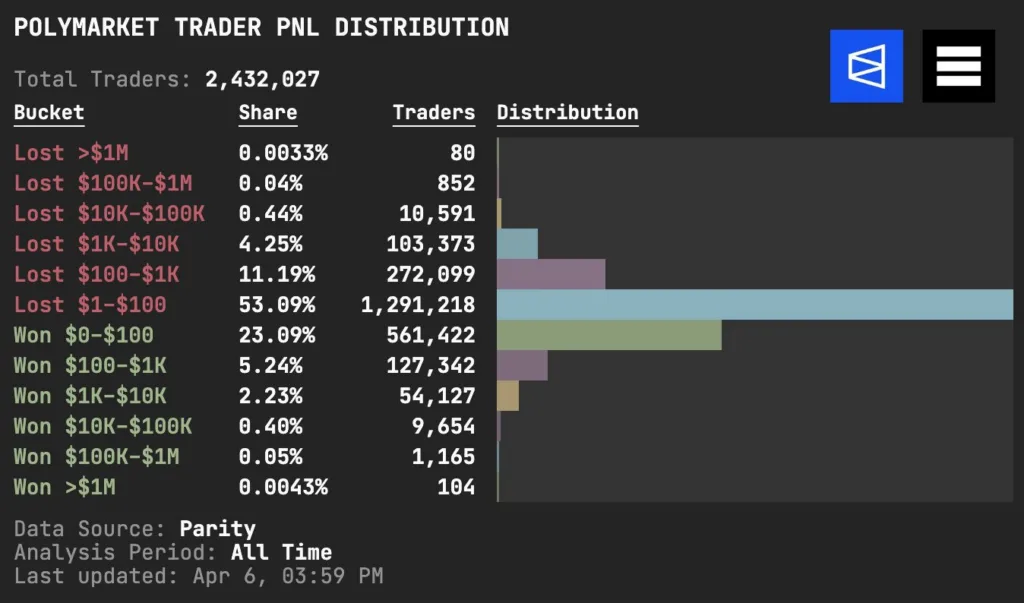Click the Traders column header
Viewport: 1024px width, 603px height.
[434, 113]
